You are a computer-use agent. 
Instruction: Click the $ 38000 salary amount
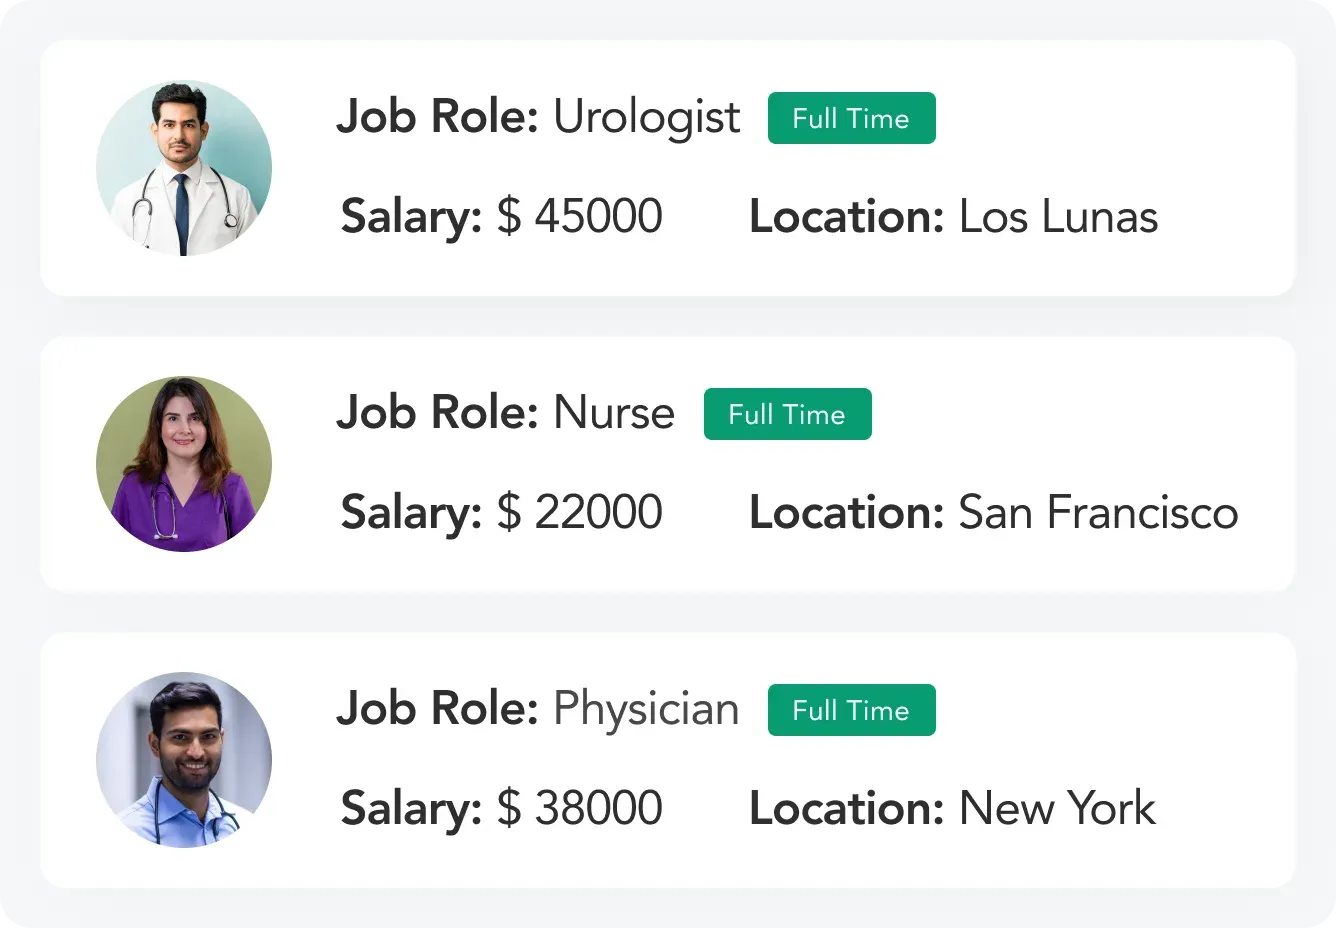coord(580,808)
